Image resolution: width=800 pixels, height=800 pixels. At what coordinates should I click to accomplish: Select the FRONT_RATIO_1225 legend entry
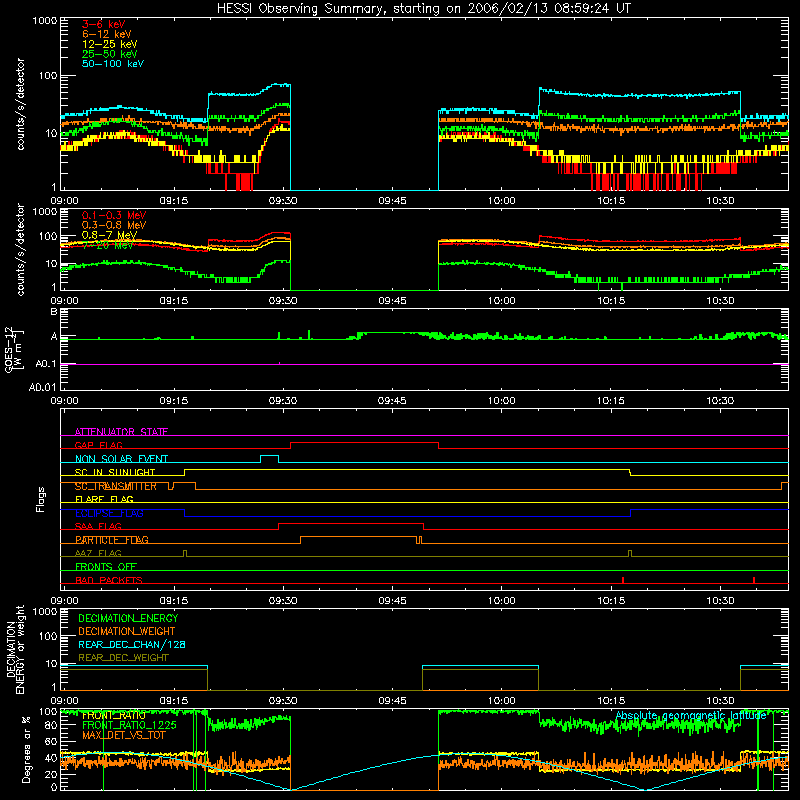coord(129,726)
